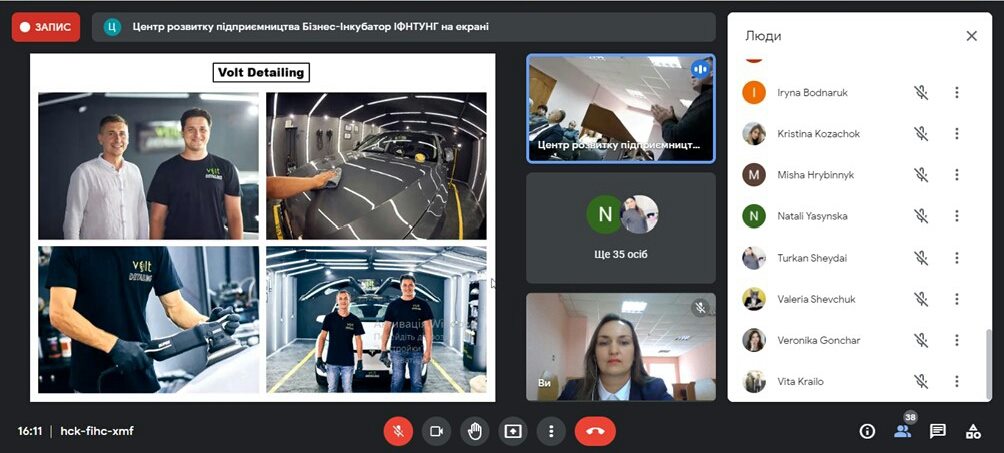Open the present screen button
The width and height of the screenshot is (1004, 453).
point(513,431)
